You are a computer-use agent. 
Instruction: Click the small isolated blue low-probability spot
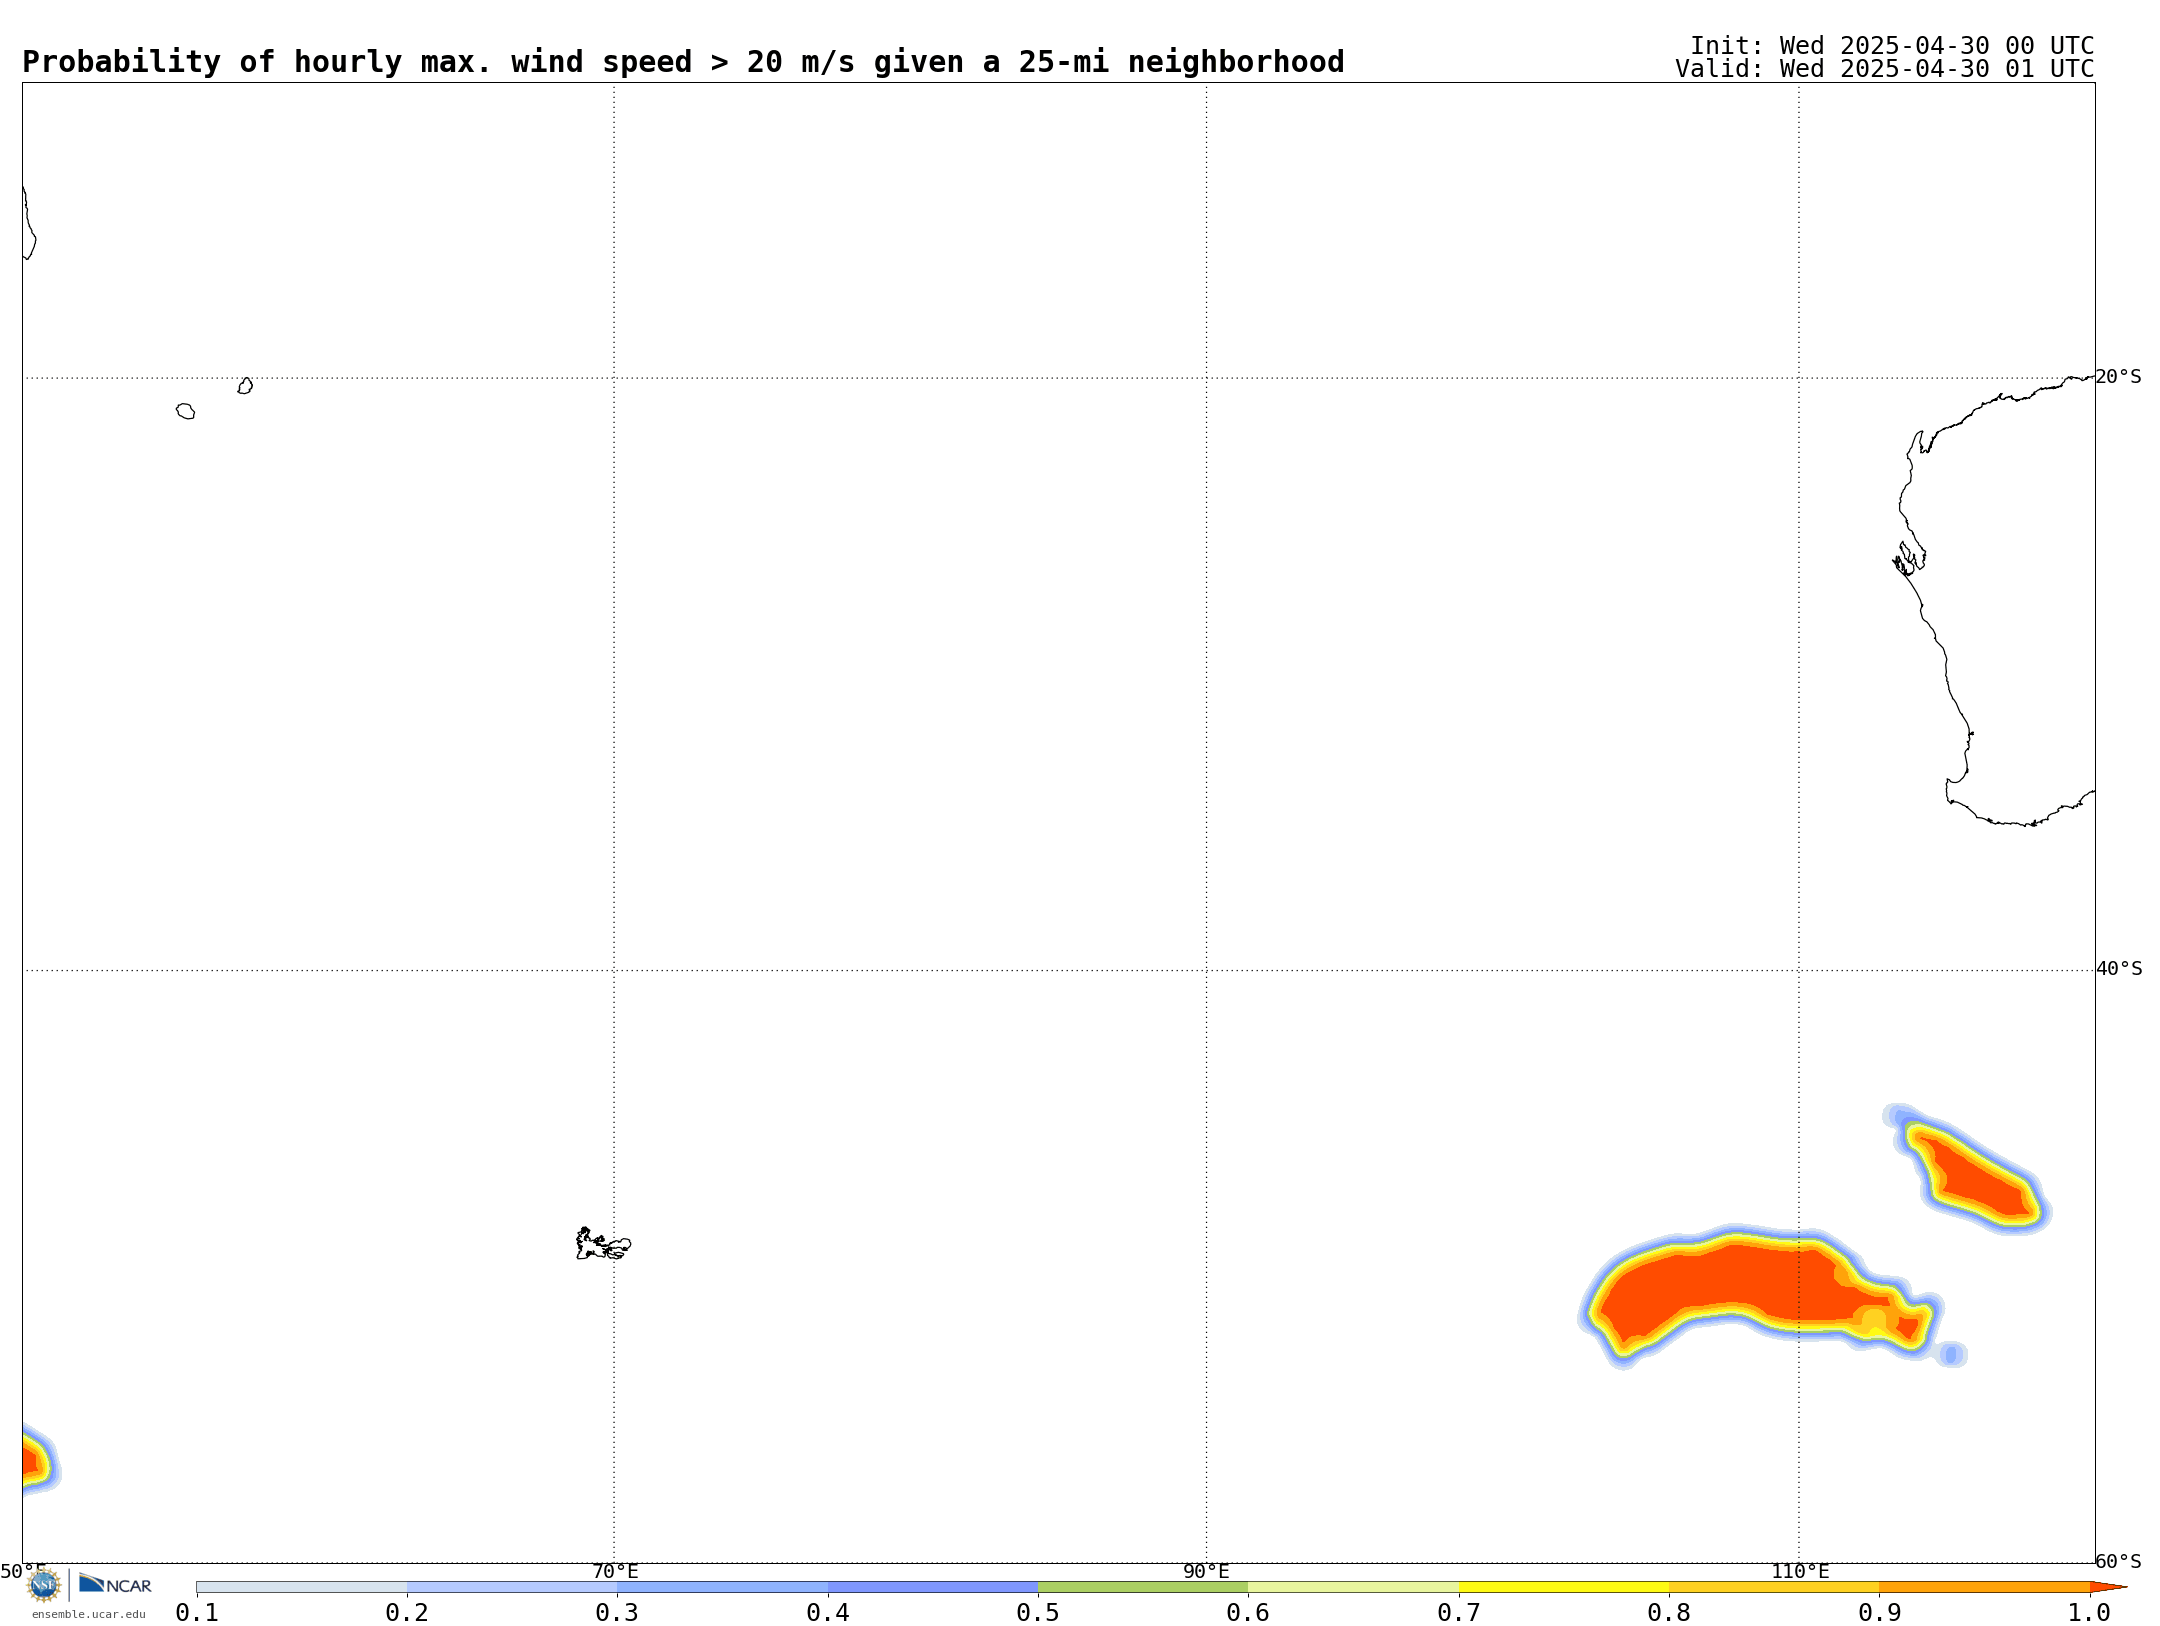coord(1951,1354)
